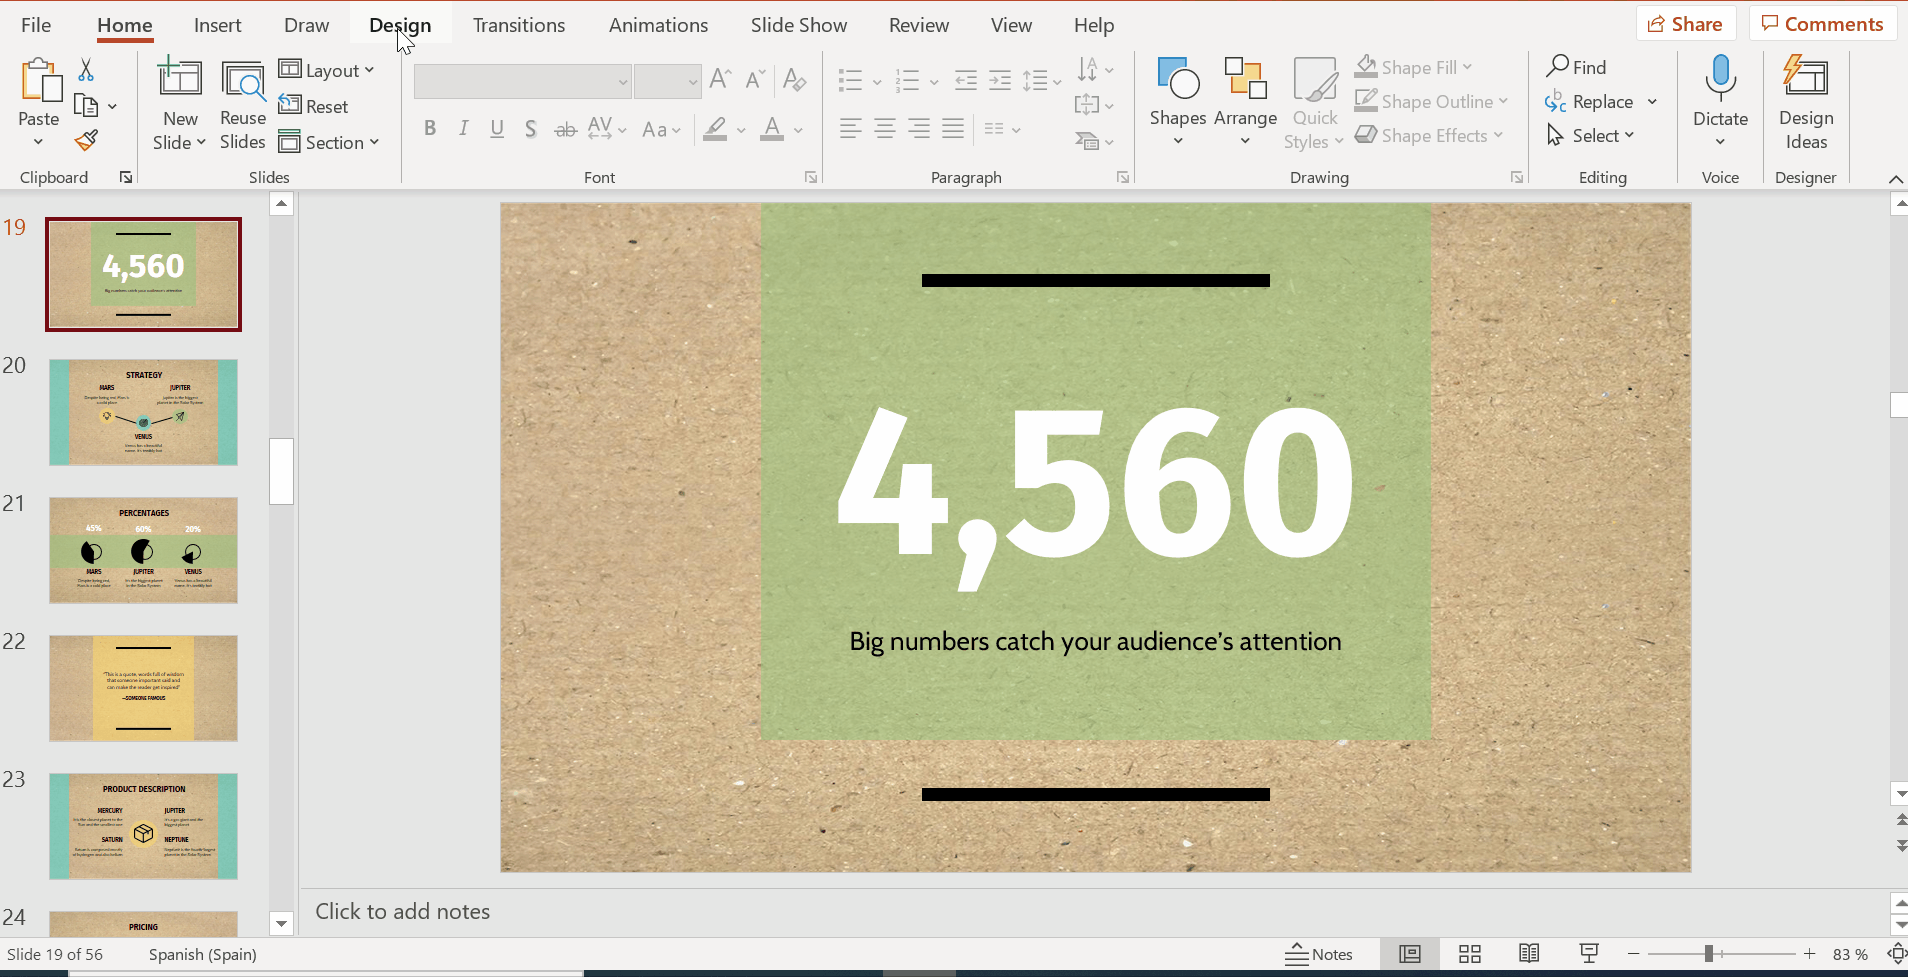1908x977 pixels.
Task: Toggle Bold formatting
Action: pos(430,129)
